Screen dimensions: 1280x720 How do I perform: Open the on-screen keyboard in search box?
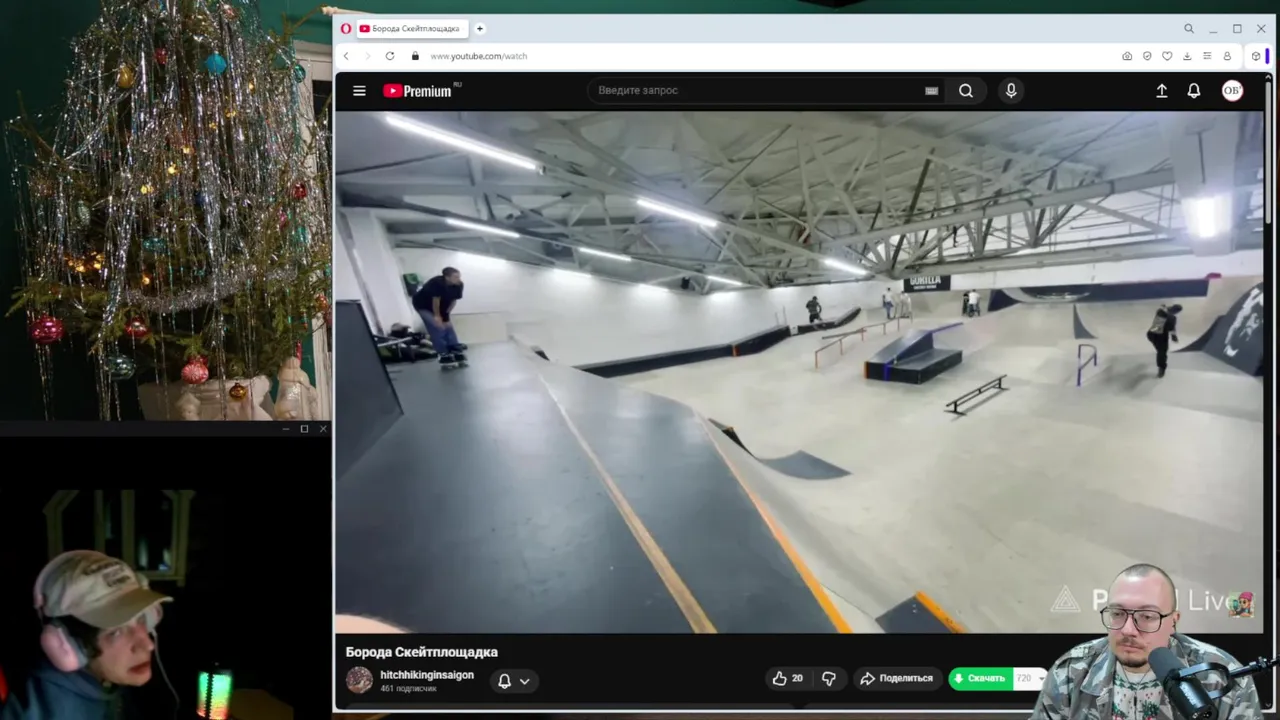click(x=931, y=90)
